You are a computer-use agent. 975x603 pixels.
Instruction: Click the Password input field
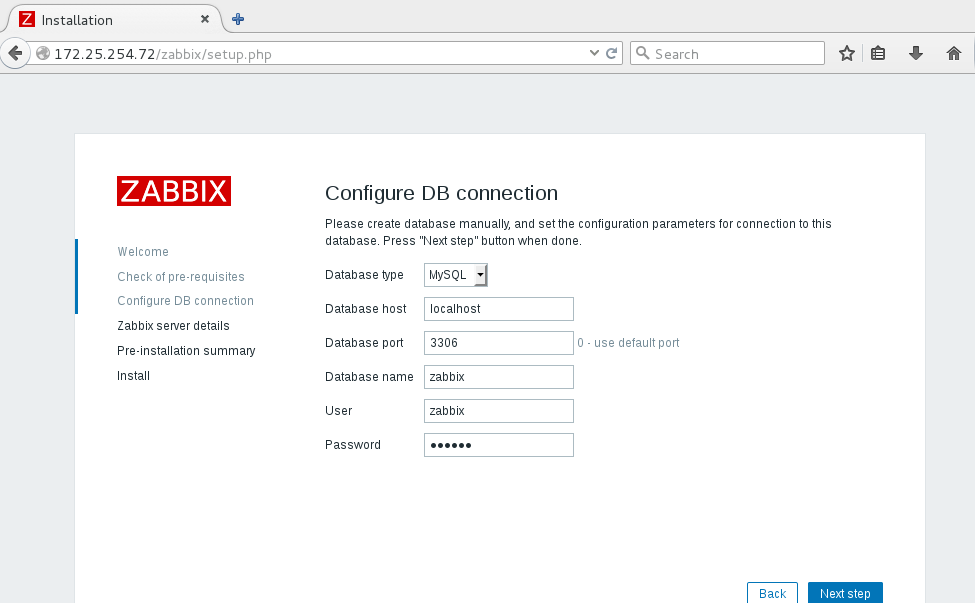499,445
